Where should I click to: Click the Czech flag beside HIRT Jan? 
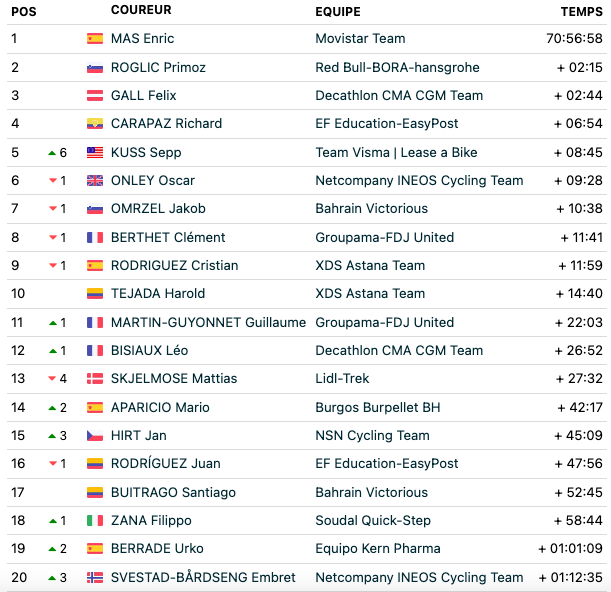95,435
